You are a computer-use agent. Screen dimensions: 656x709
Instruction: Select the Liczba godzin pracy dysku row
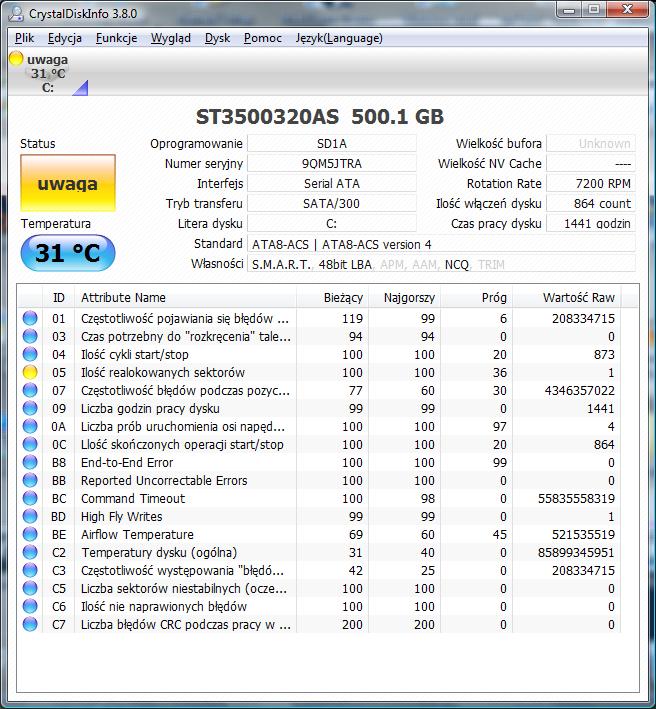pos(320,408)
